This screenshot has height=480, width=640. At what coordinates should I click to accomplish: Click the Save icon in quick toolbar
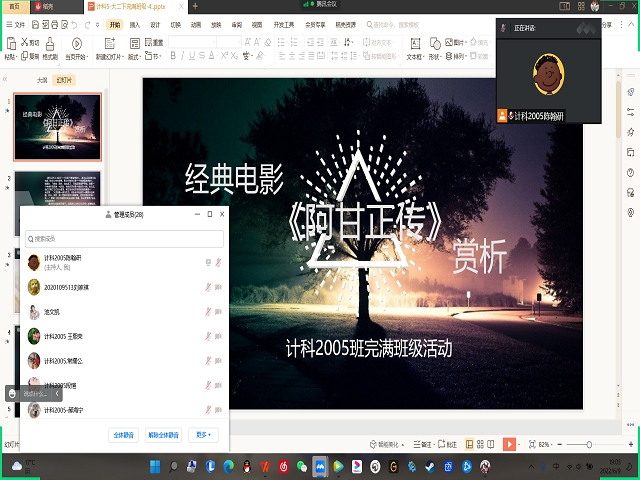coord(36,25)
